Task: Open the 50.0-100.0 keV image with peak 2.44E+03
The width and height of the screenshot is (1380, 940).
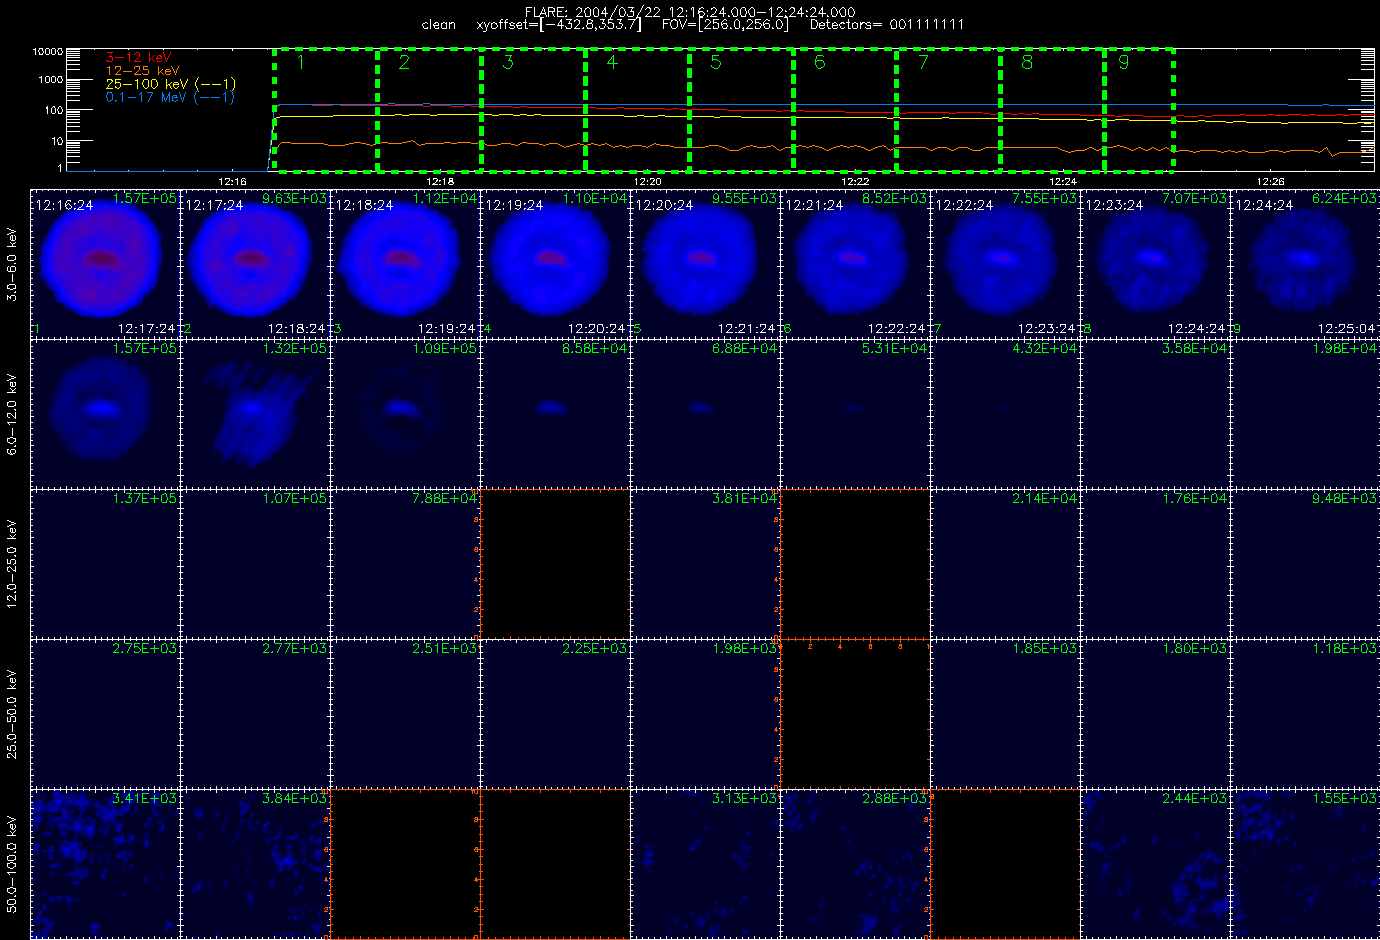Action: tap(1155, 863)
